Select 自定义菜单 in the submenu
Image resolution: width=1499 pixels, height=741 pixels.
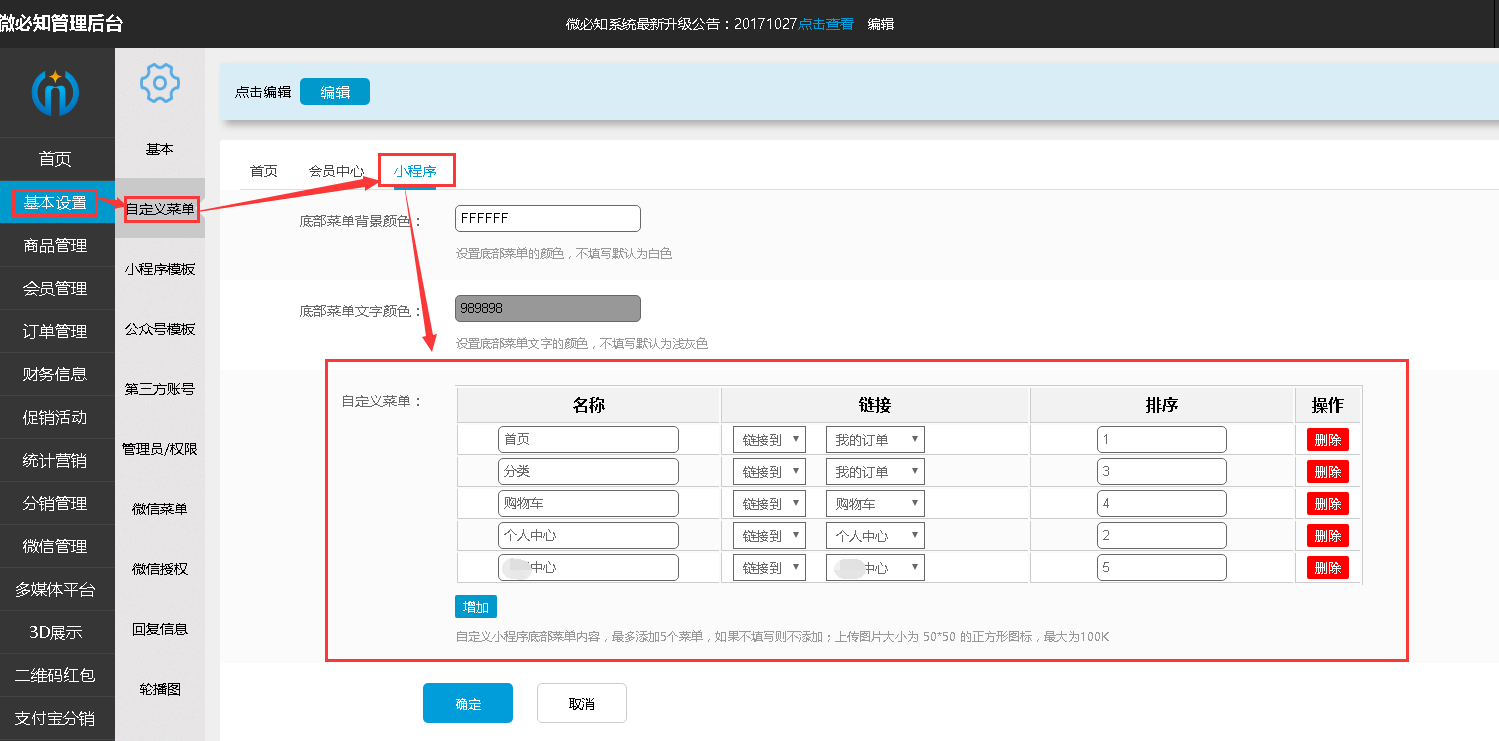tap(160, 209)
